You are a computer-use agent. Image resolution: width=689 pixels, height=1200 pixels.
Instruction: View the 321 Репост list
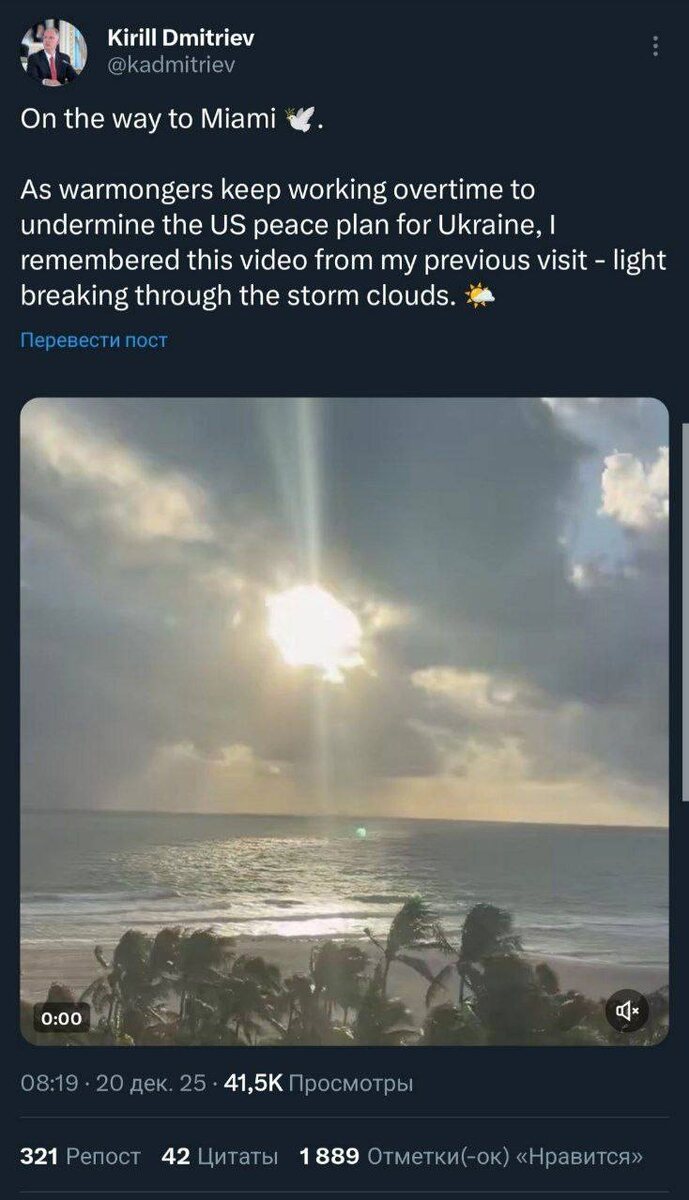click(x=80, y=1156)
